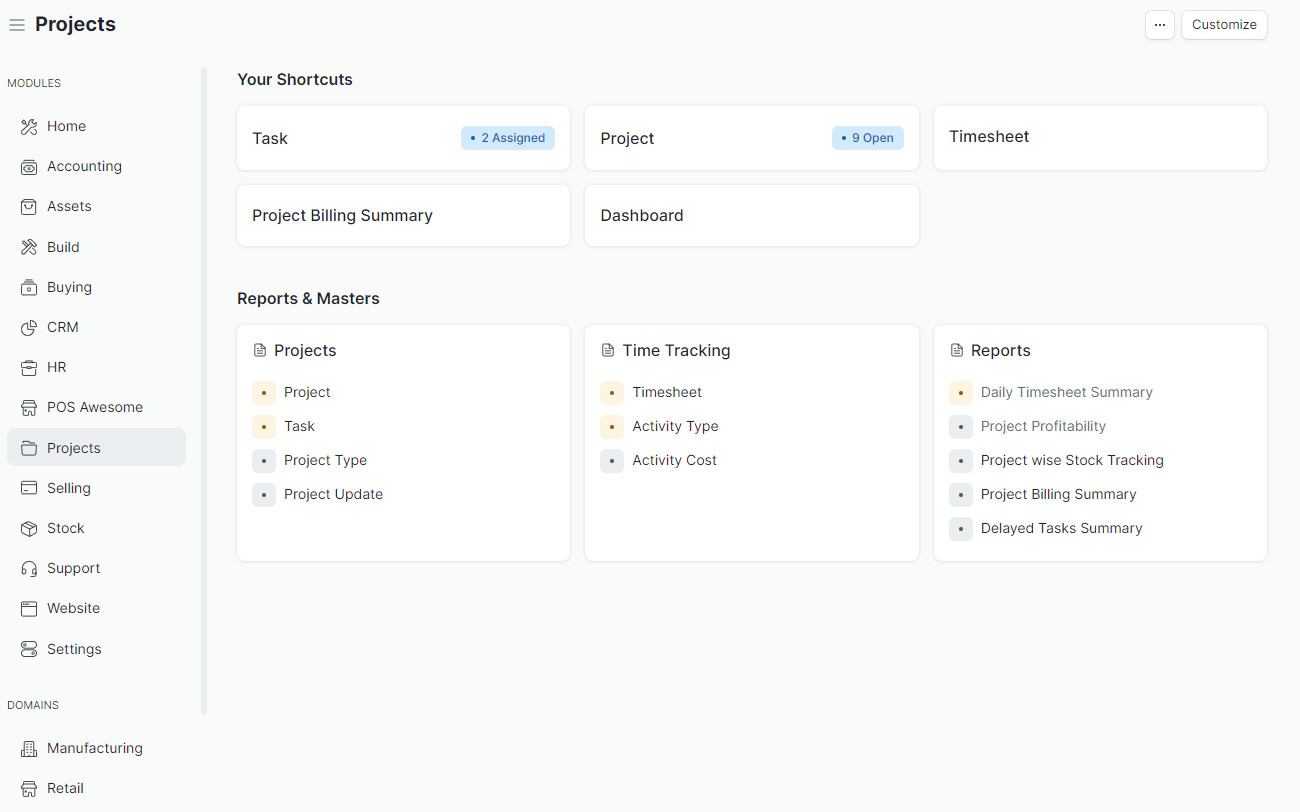The width and height of the screenshot is (1300, 812).
Task: Click the CRM module icon
Action: tap(28, 327)
